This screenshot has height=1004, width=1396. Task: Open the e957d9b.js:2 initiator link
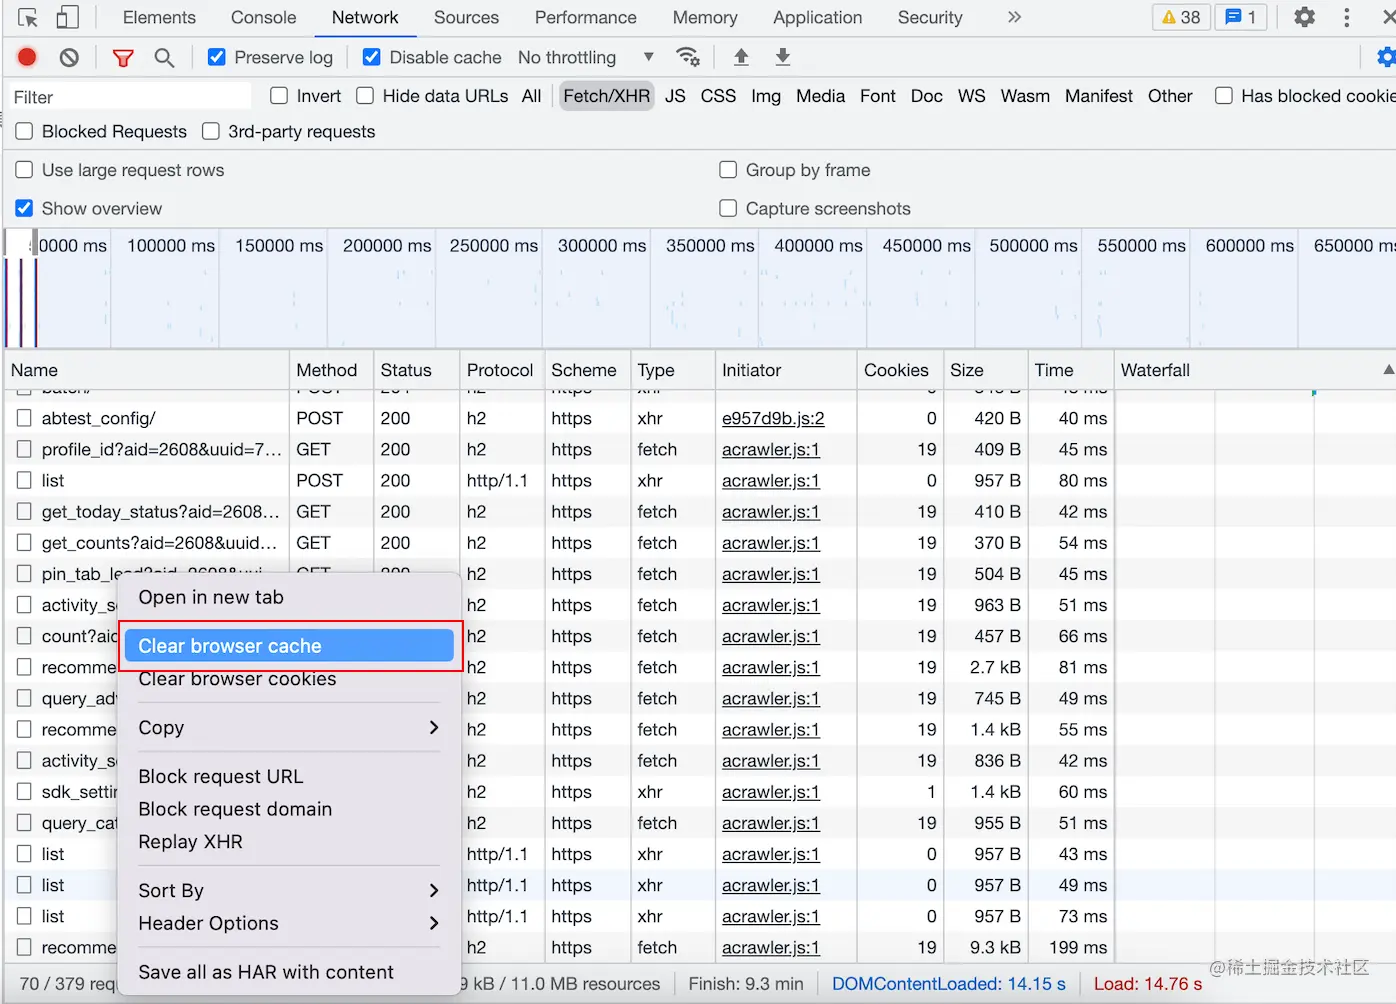[773, 418]
